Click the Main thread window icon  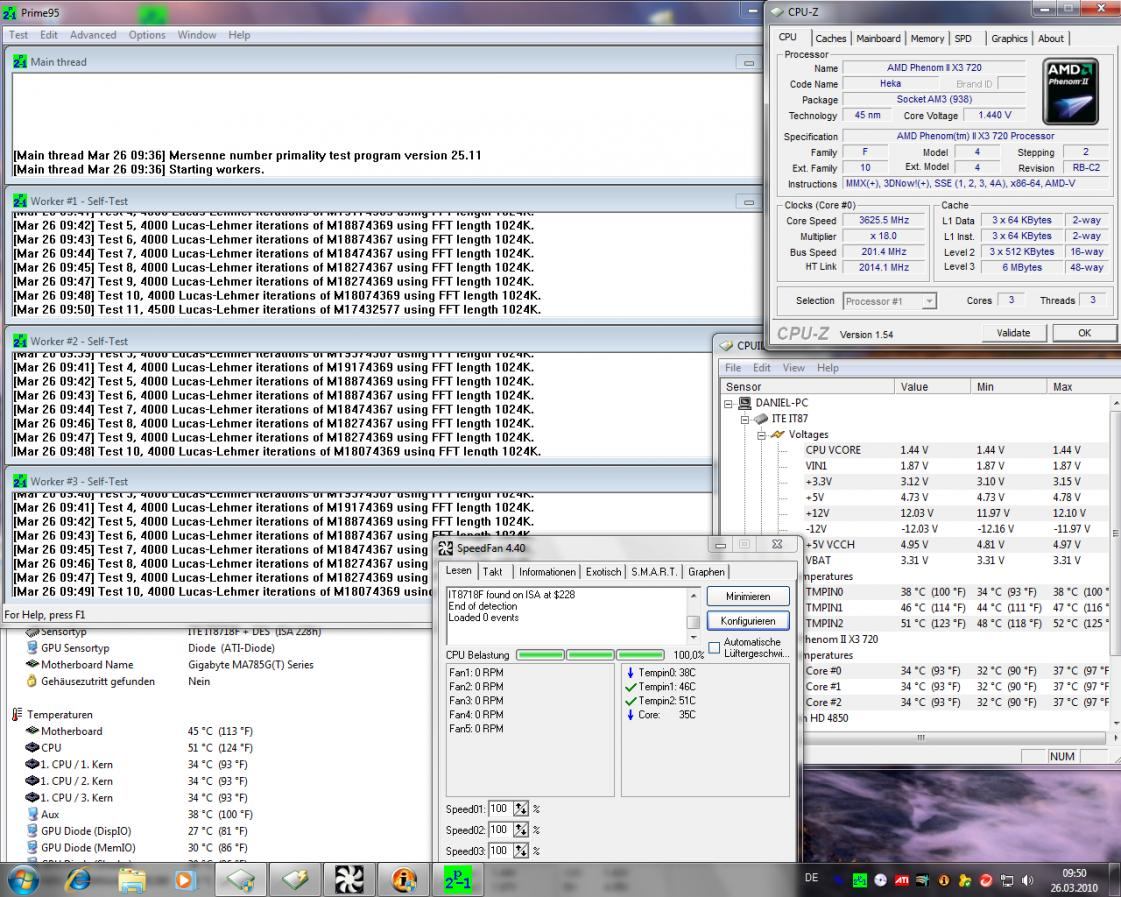[20, 62]
